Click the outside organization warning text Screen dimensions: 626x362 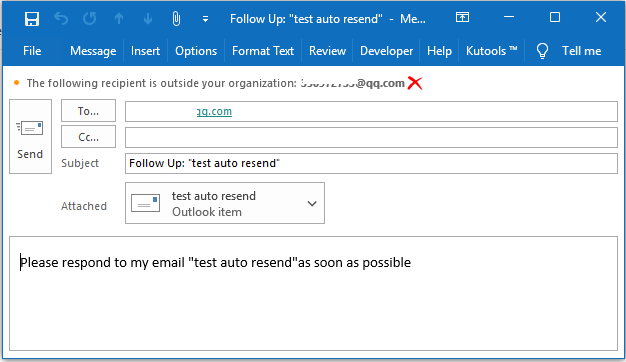coord(162,83)
